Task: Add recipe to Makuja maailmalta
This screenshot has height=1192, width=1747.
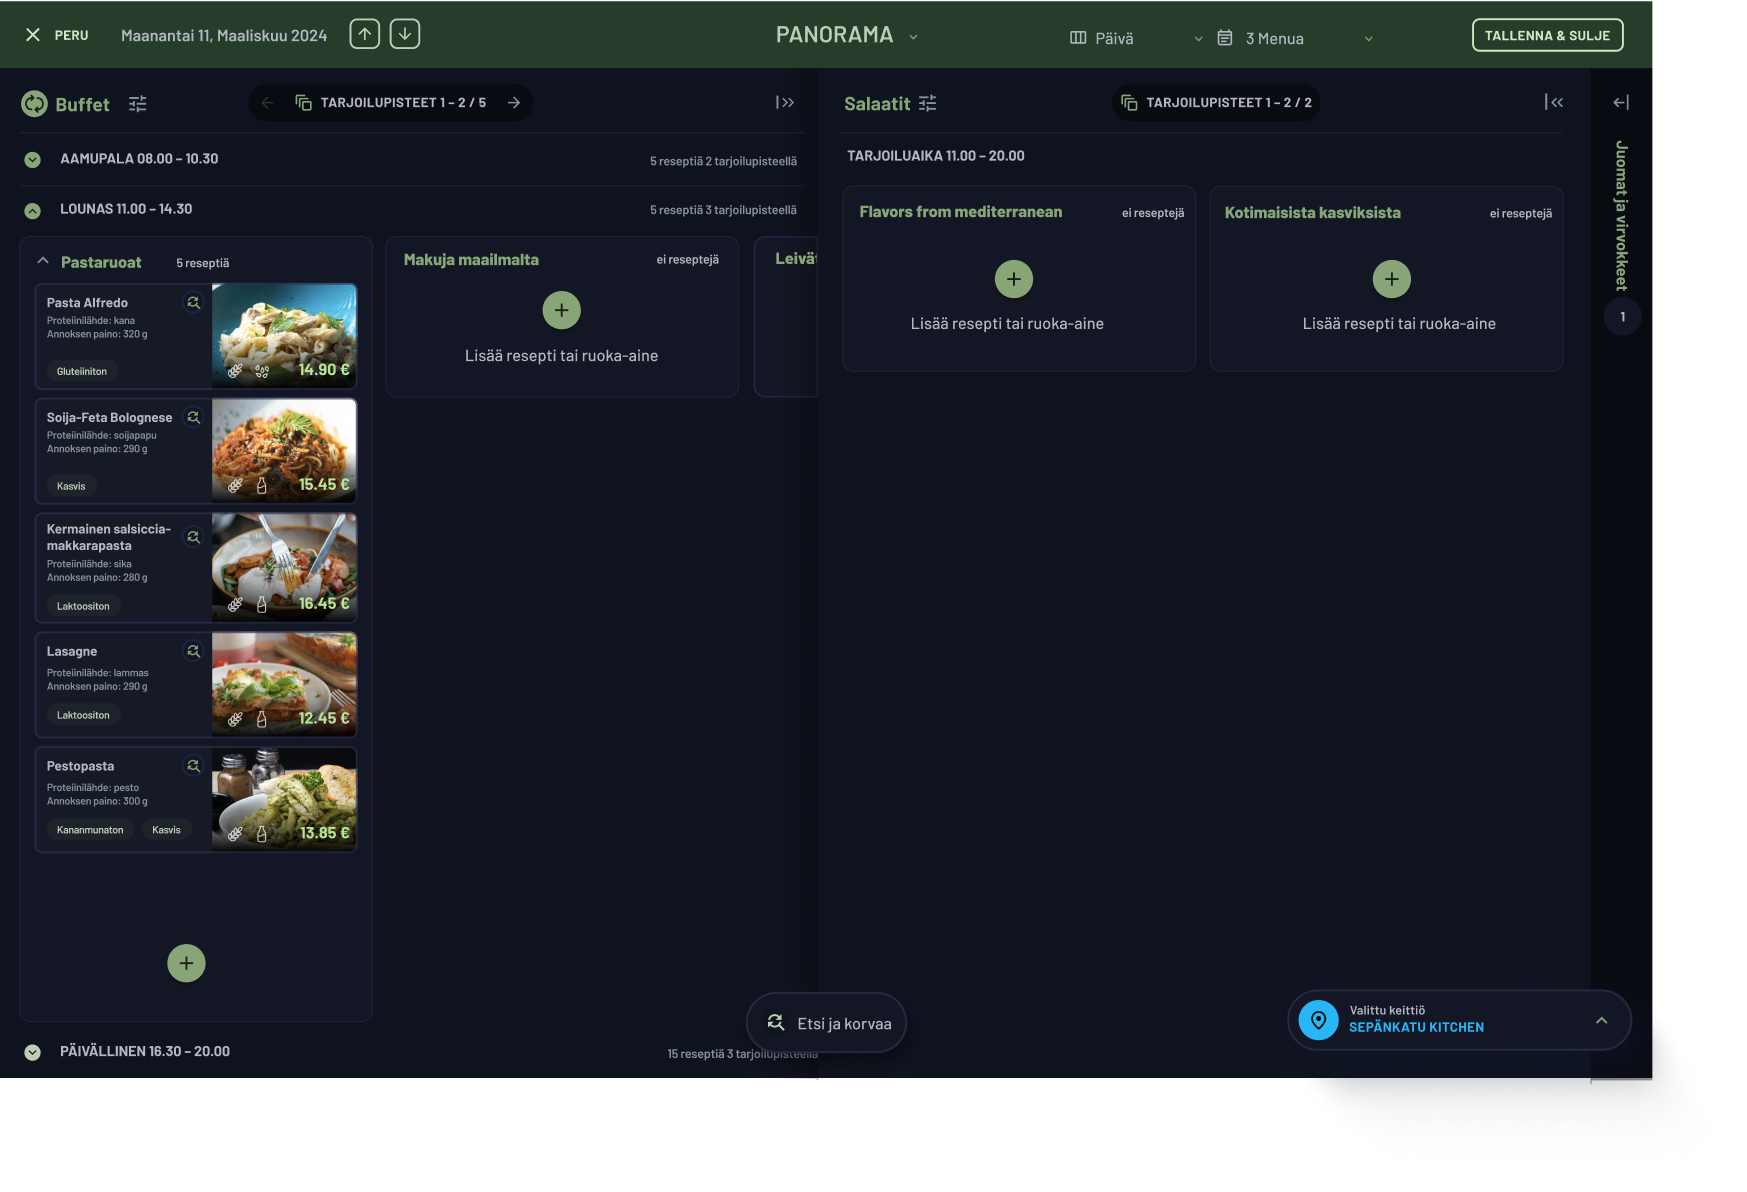Action: [x=561, y=310]
